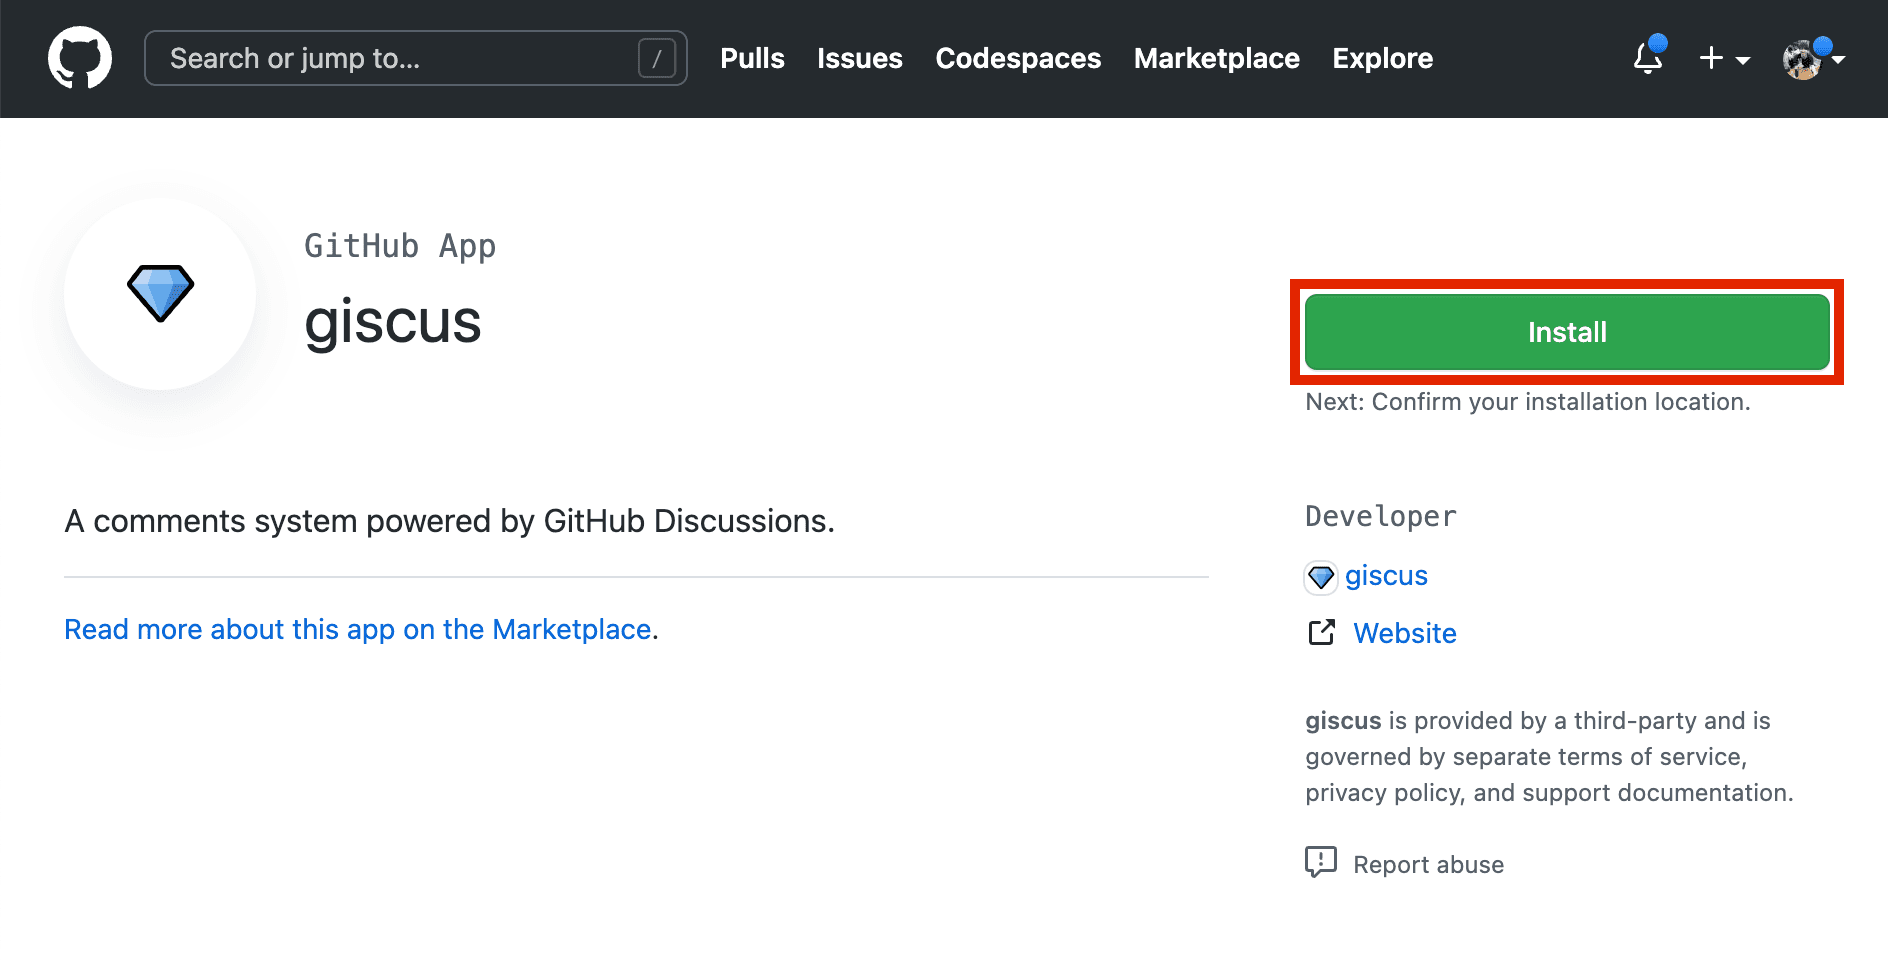The height and width of the screenshot is (960, 1888).
Task: Click the 'GitHub App' label text
Action: [400, 246]
